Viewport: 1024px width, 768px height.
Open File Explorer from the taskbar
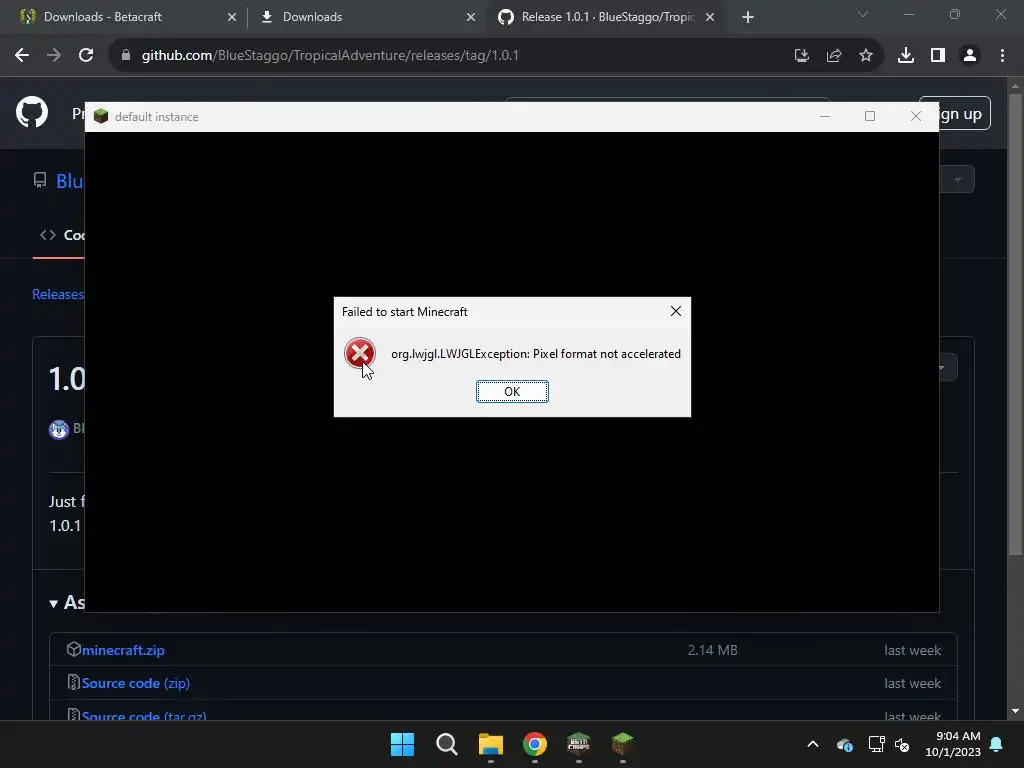point(490,744)
